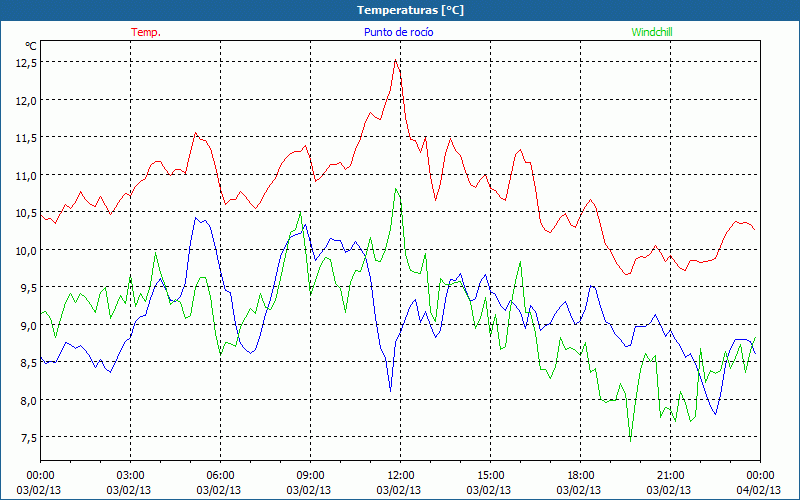Click the 06:00 time axis label

tap(220, 476)
